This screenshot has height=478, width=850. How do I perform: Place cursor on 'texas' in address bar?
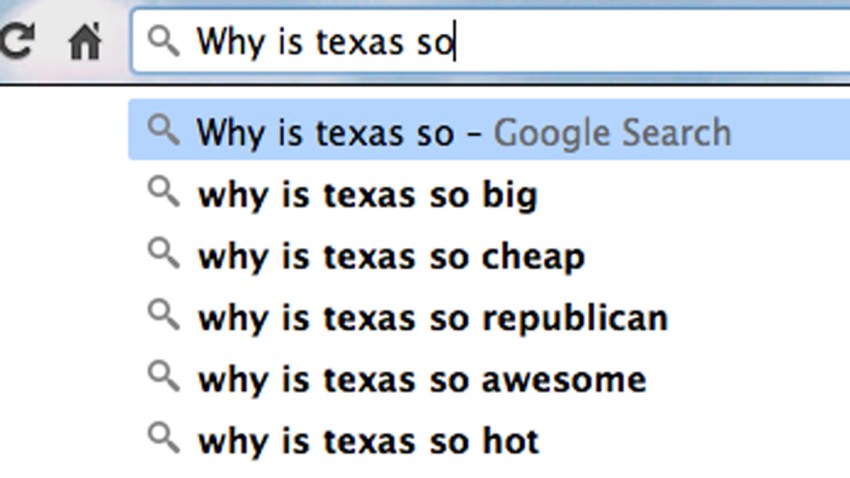click(360, 42)
